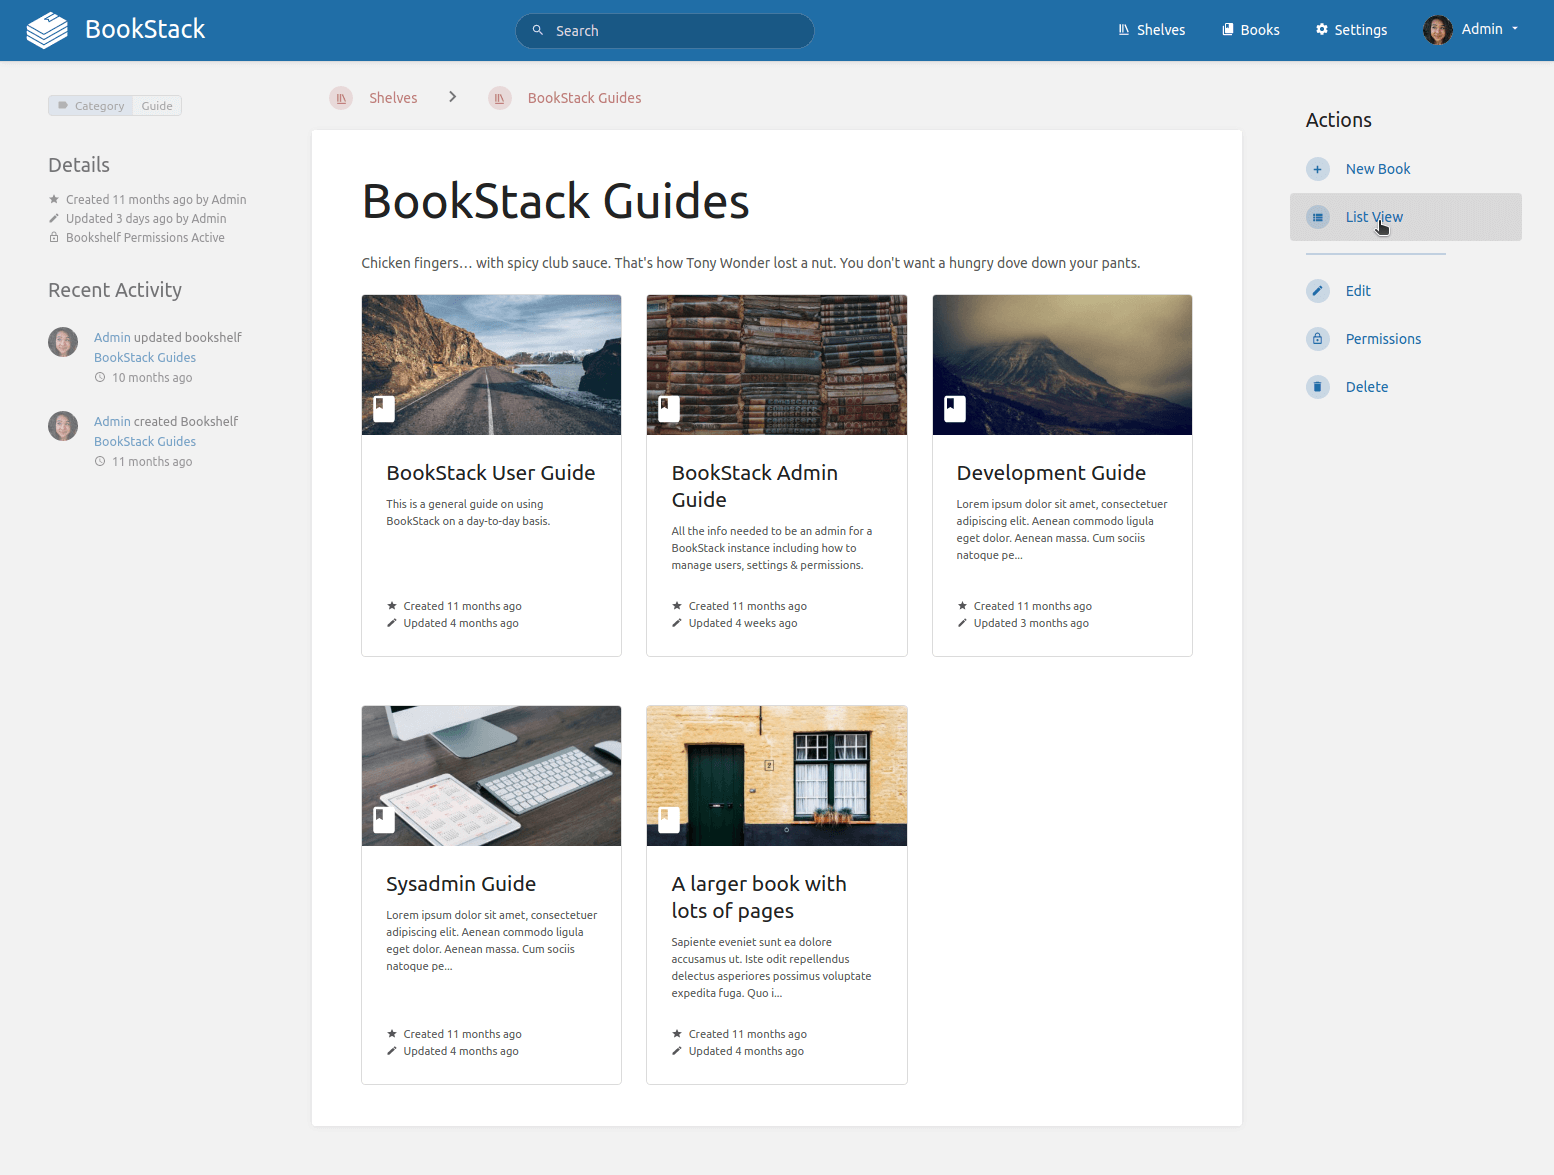The width and height of the screenshot is (1554, 1175).
Task: Click book icon on BookStack Admin Guide cover
Action: (x=669, y=409)
